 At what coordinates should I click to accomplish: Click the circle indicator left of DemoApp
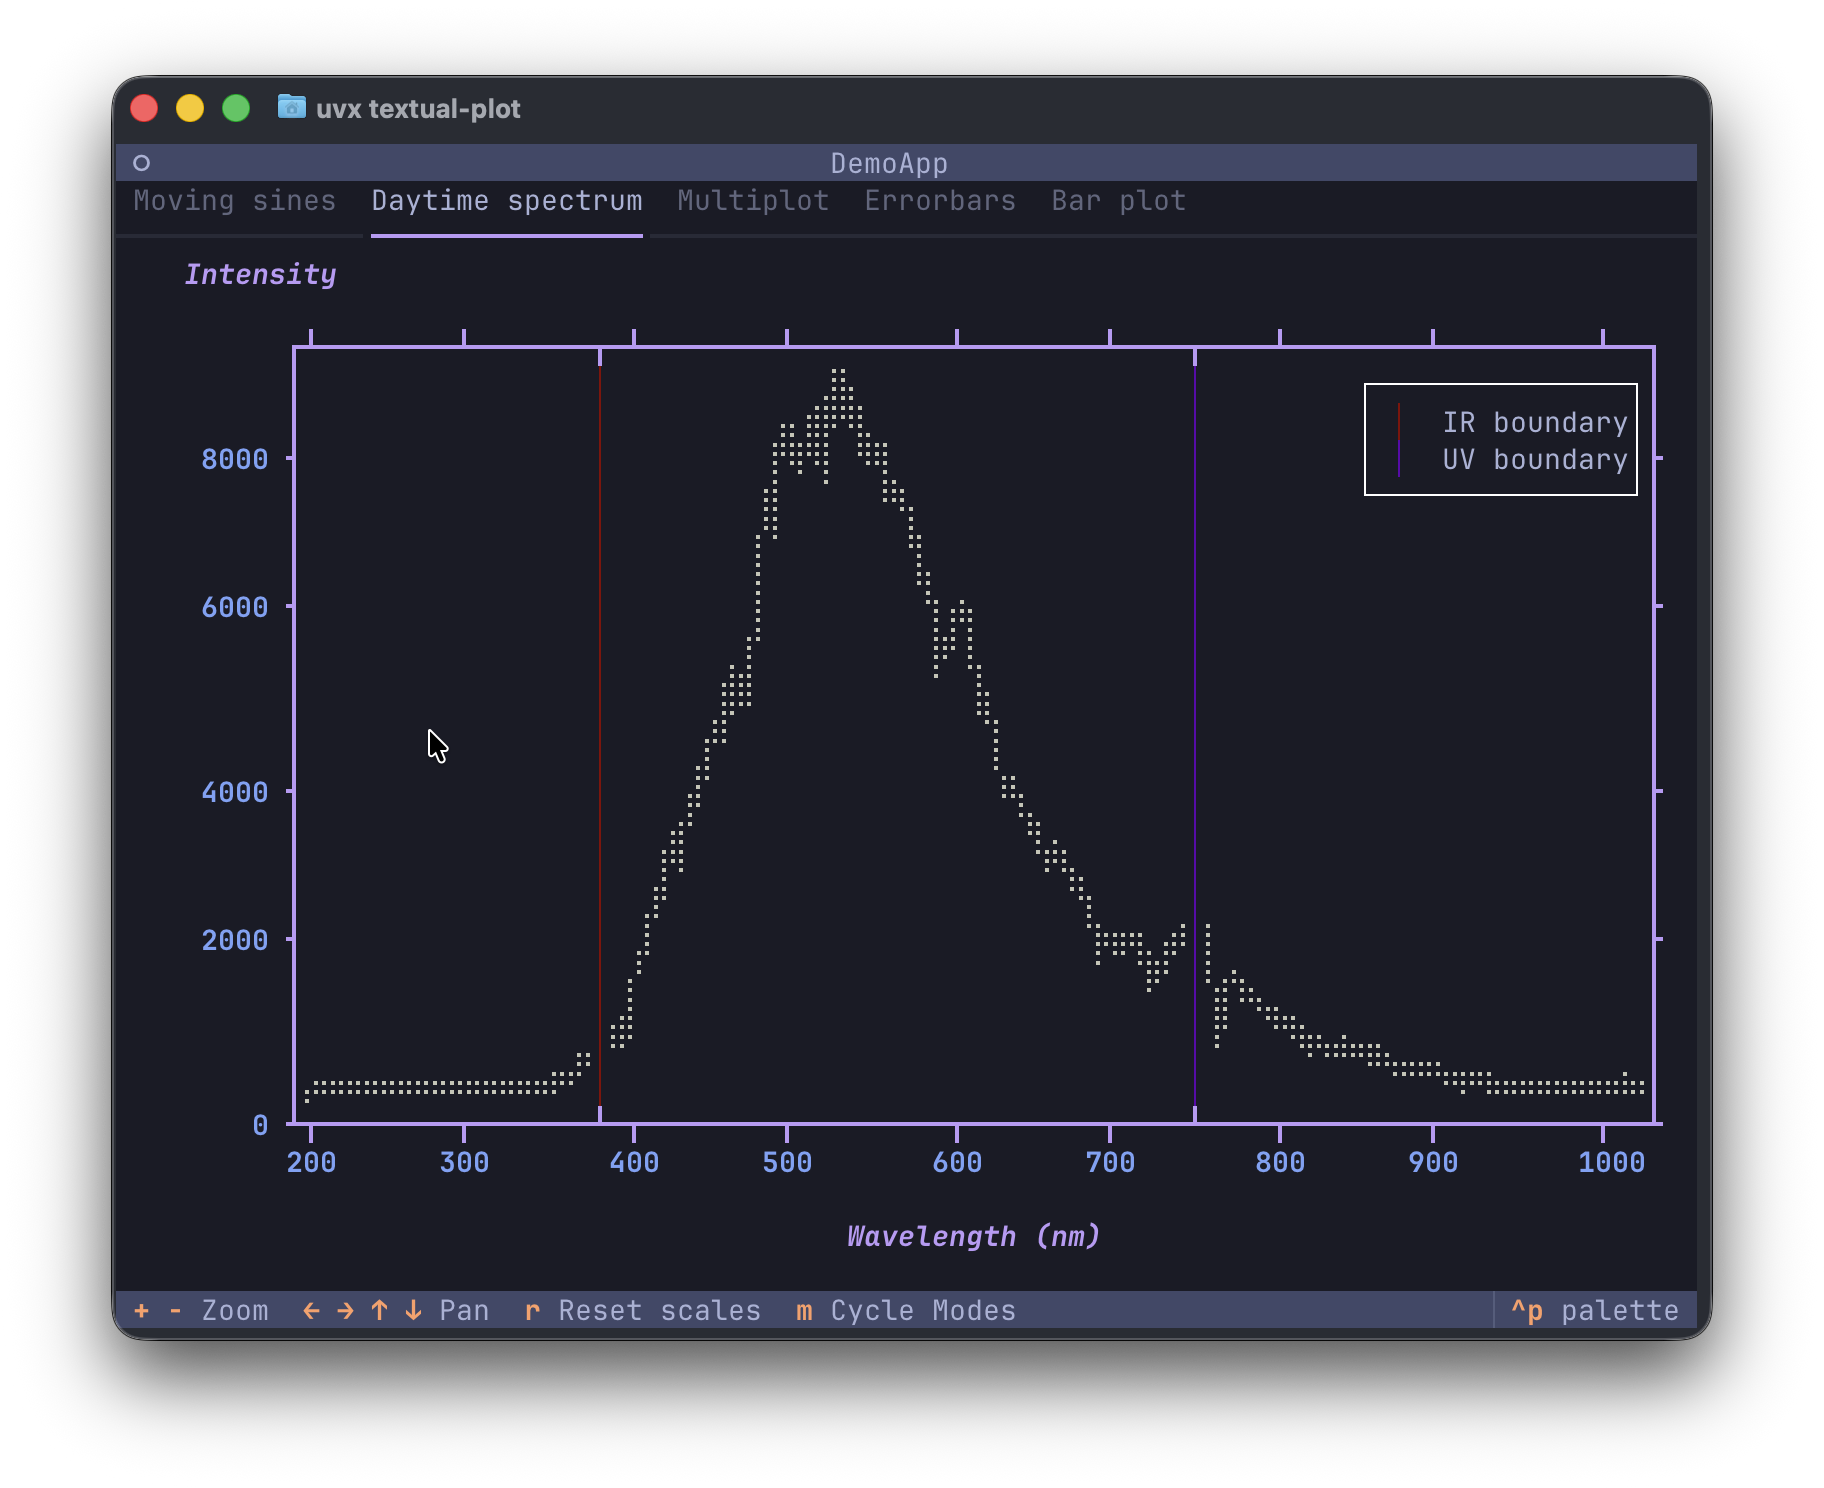[x=142, y=162]
